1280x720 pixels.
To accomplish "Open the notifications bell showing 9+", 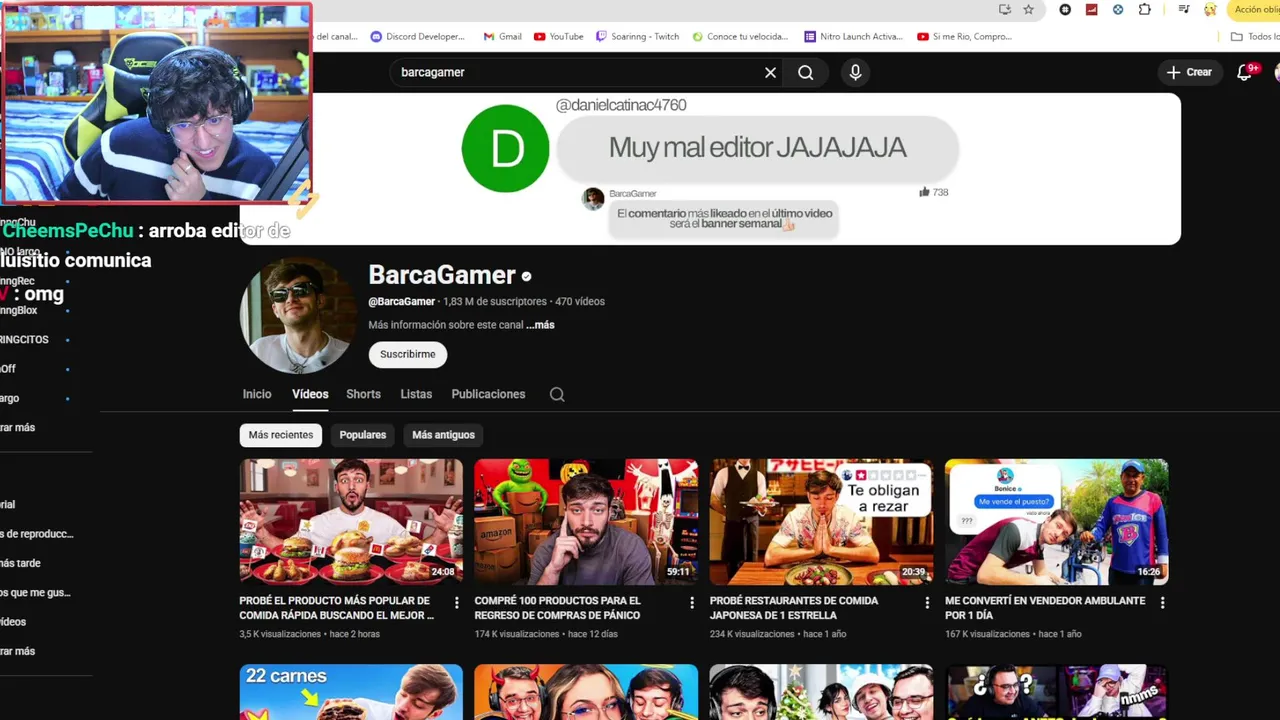I will [x=1245, y=72].
